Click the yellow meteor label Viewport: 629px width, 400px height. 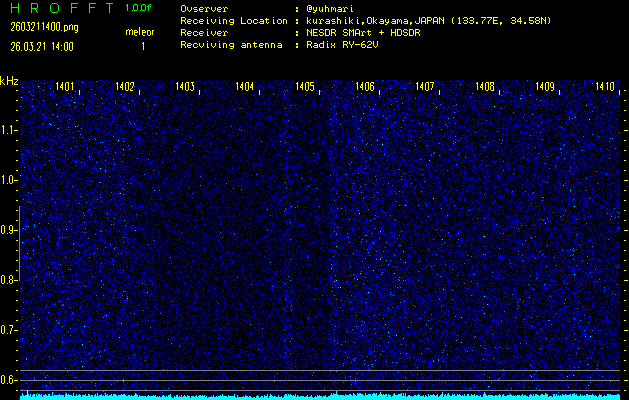pos(140,32)
